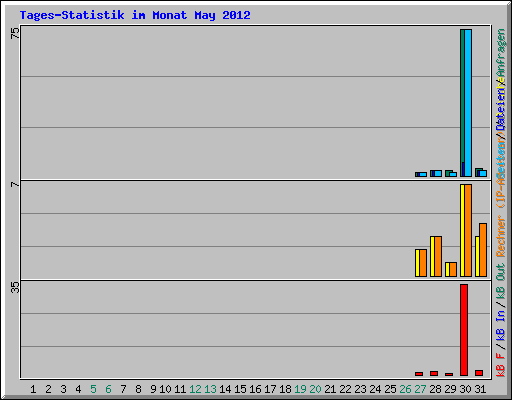
Task: Click day label 22 on x-axis
Action: [x=345, y=389]
